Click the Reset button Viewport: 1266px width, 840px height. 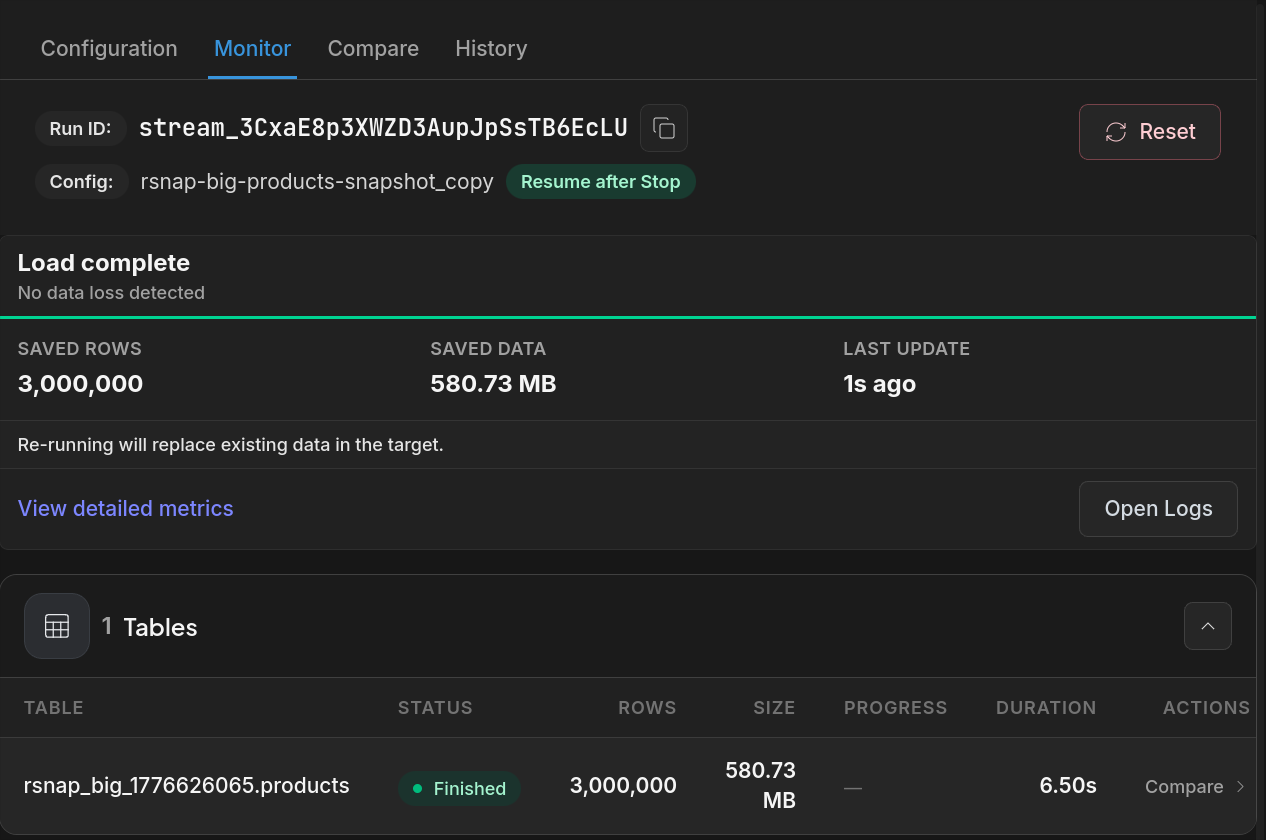(x=1150, y=132)
